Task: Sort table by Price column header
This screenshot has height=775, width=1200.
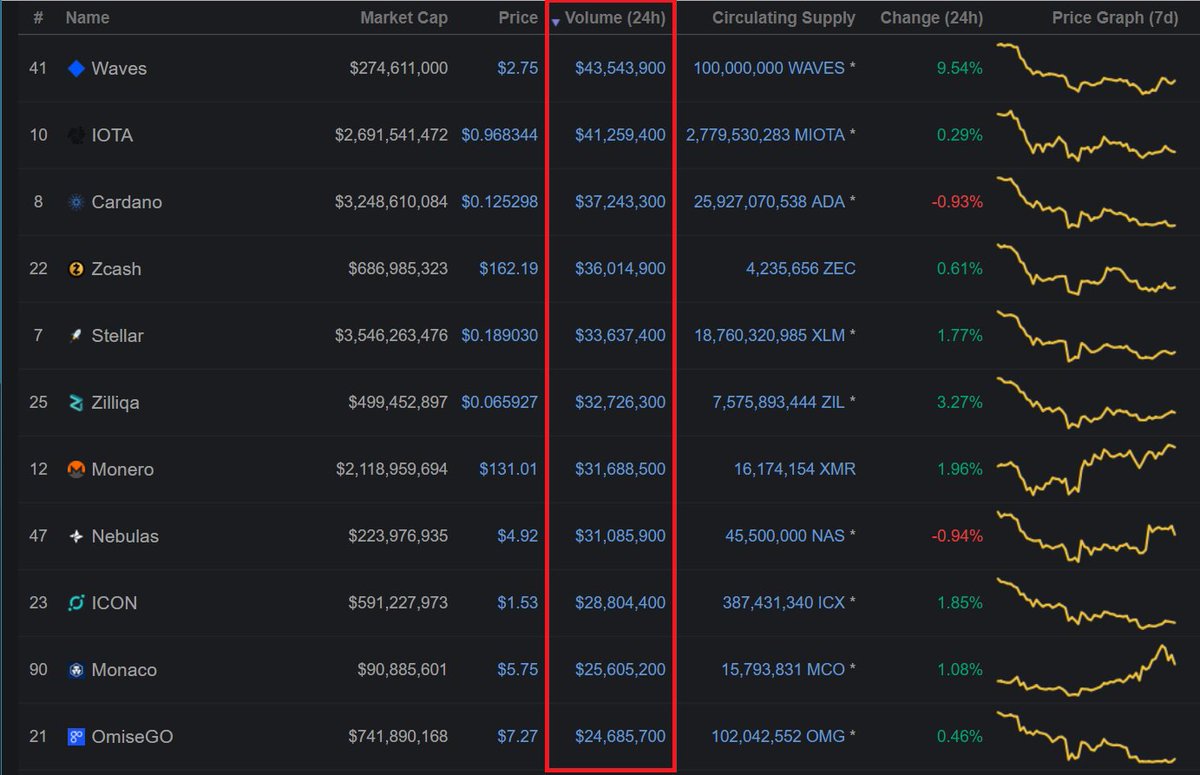Action: [x=518, y=18]
